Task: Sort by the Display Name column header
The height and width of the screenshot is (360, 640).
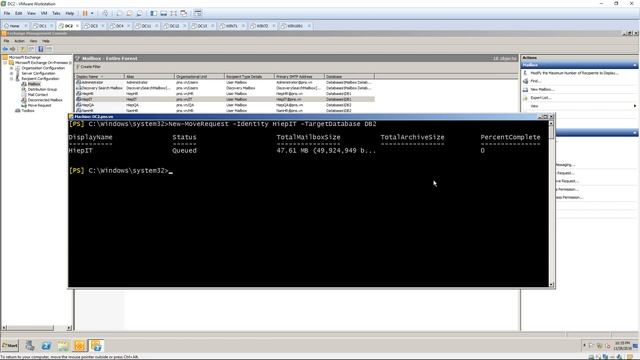Action: 99,76
